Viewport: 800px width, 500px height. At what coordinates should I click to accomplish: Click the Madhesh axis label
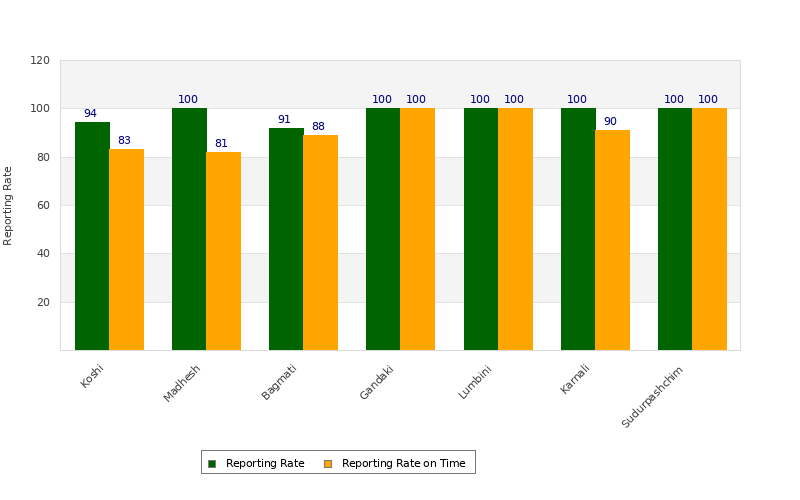click(x=181, y=384)
